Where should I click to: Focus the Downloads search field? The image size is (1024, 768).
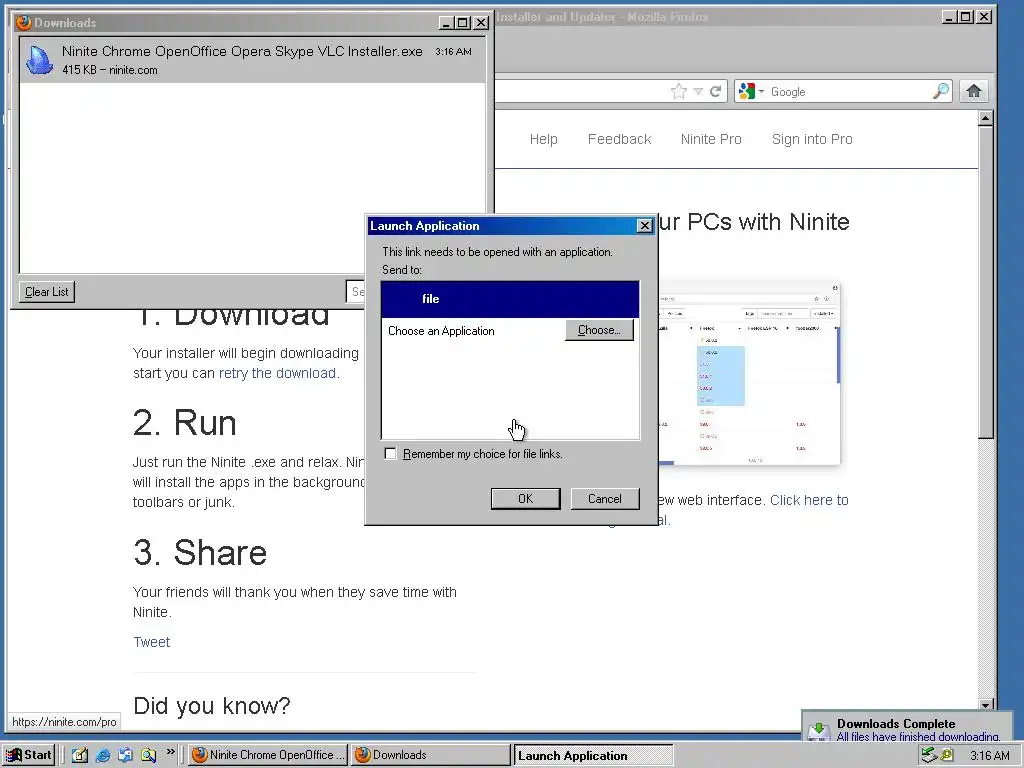tap(356, 292)
